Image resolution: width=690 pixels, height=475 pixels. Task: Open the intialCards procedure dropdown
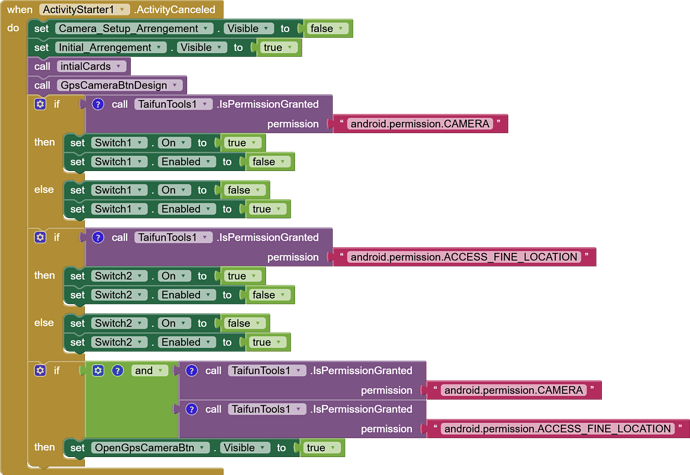[91, 66]
